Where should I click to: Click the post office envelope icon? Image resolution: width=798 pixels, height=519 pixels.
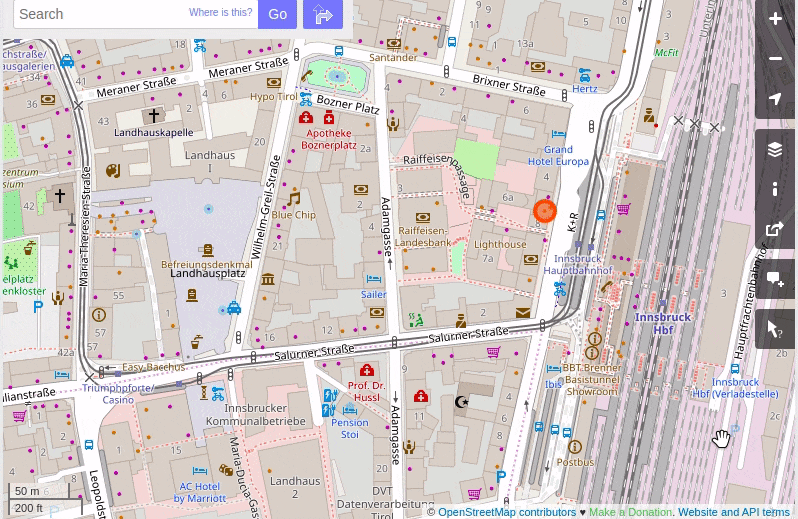(523, 312)
